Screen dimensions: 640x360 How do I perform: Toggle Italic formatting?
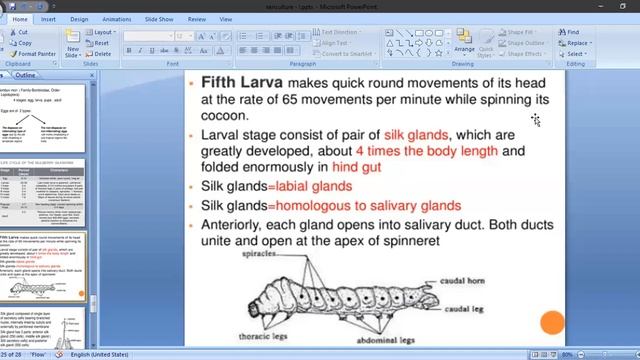point(140,51)
